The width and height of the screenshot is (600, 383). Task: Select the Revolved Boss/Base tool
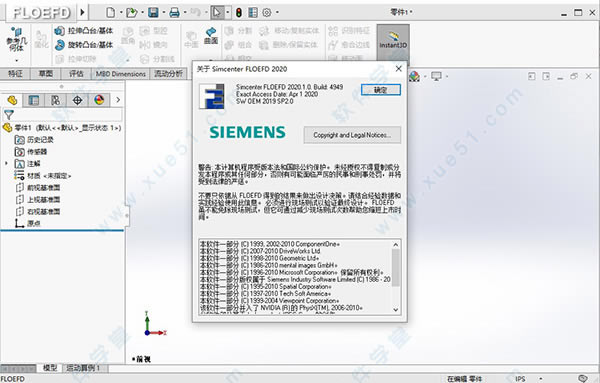(x=84, y=45)
